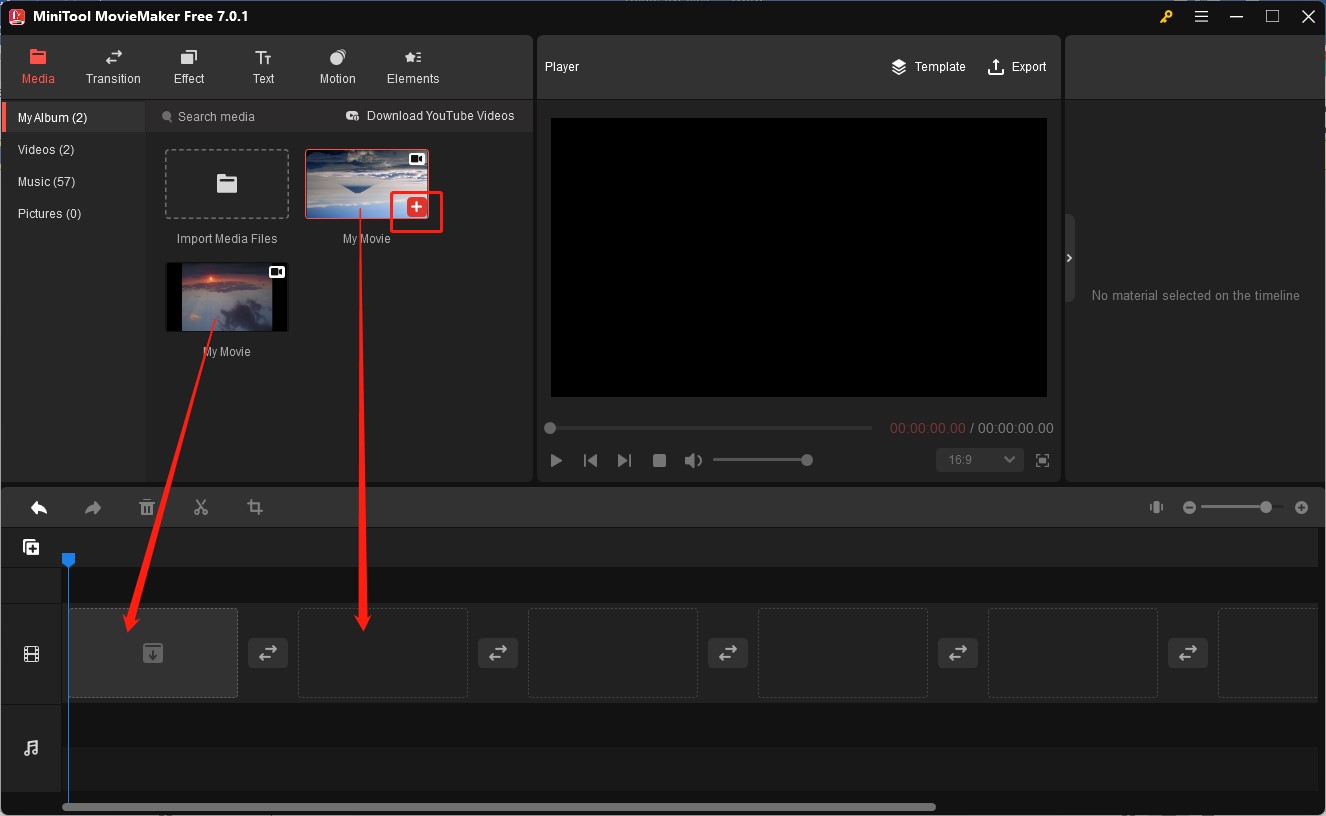Click the Export button

(x=1017, y=67)
